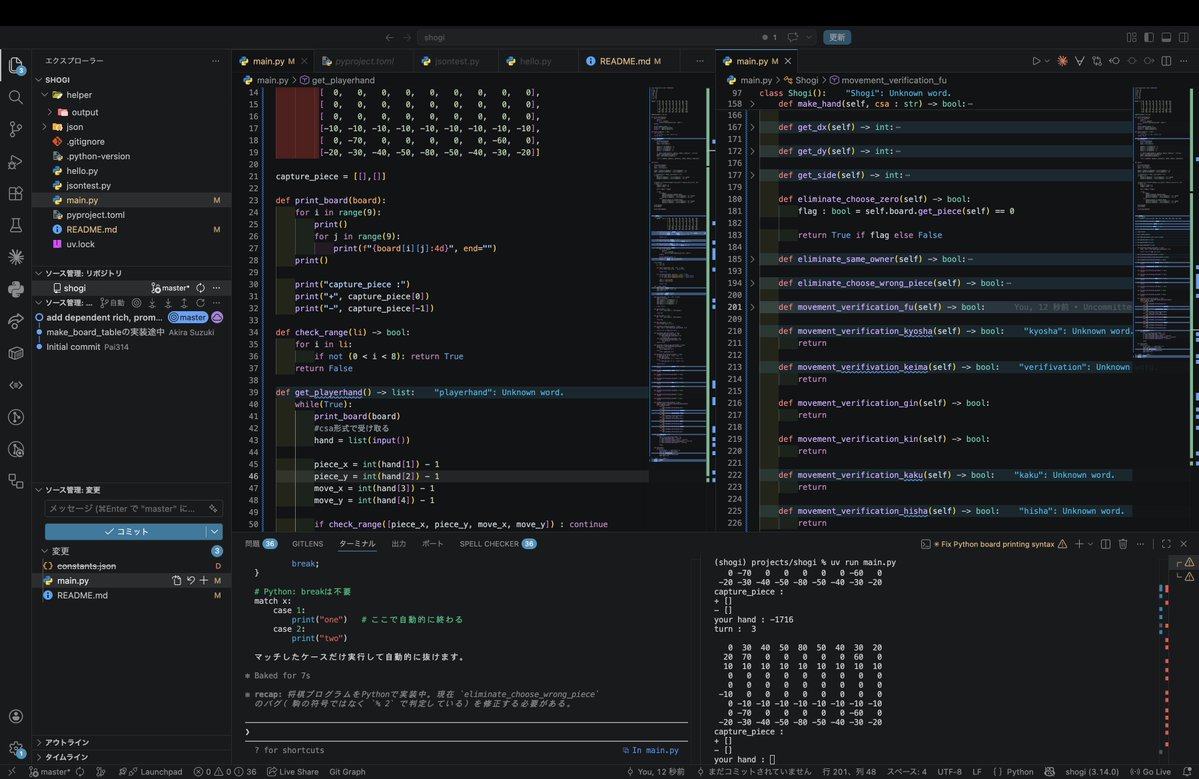Click the new terminal plus icon
This screenshot has width=1199, height=779.
1079,544
